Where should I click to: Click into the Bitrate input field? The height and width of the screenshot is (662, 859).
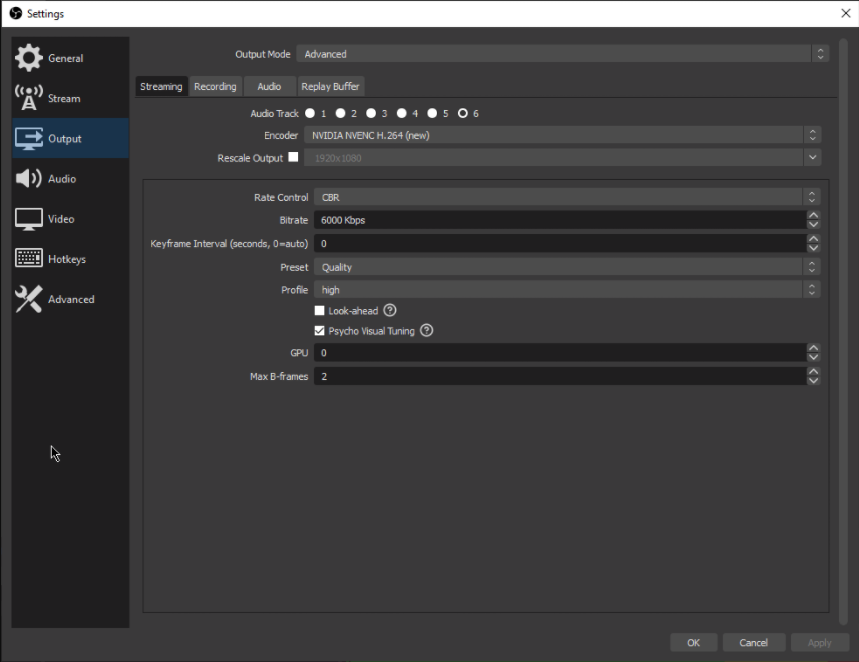558,220
